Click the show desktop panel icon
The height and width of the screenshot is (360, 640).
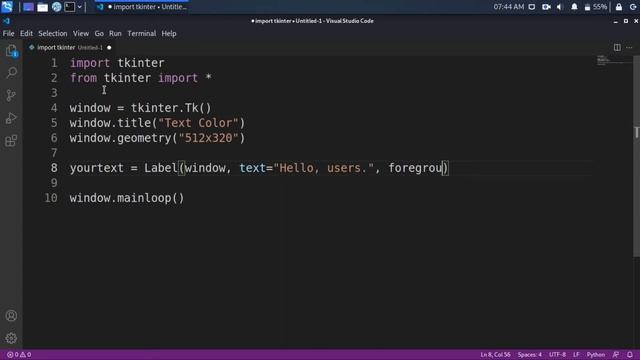pyautogui.click(x=28, y=7)
